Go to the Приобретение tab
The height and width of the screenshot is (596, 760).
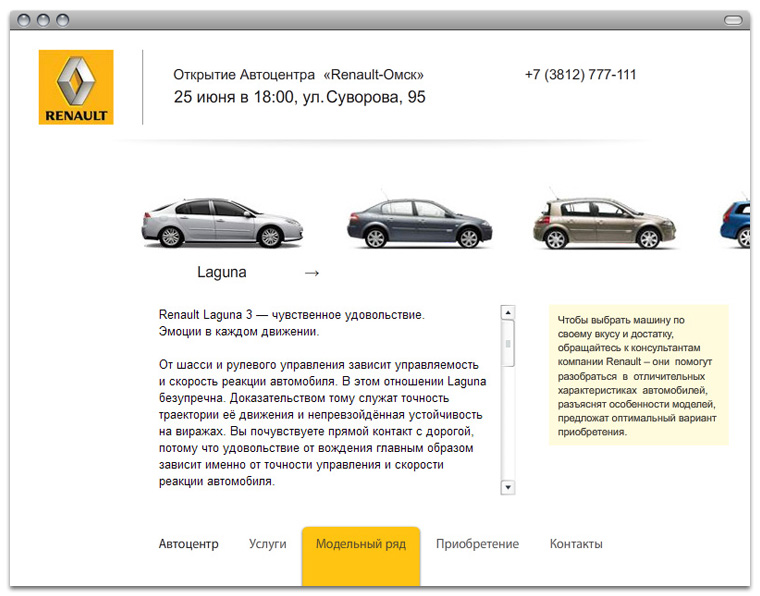(x=477, y=544)
